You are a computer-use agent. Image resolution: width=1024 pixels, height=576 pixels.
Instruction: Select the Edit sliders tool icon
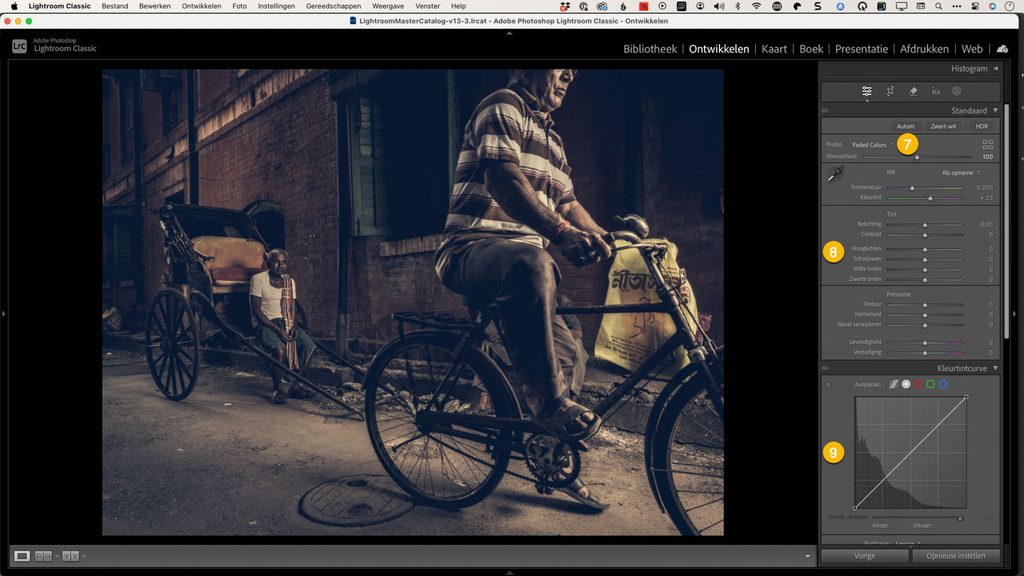pos(867,91)
